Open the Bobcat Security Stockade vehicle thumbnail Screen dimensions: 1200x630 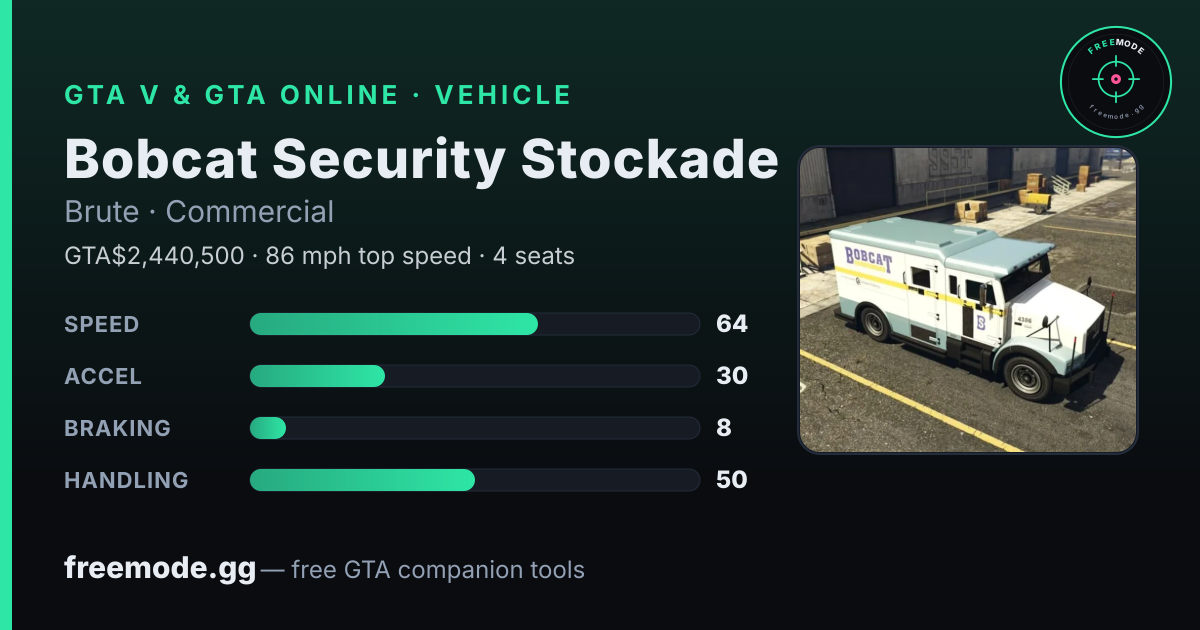coord(968,300)
